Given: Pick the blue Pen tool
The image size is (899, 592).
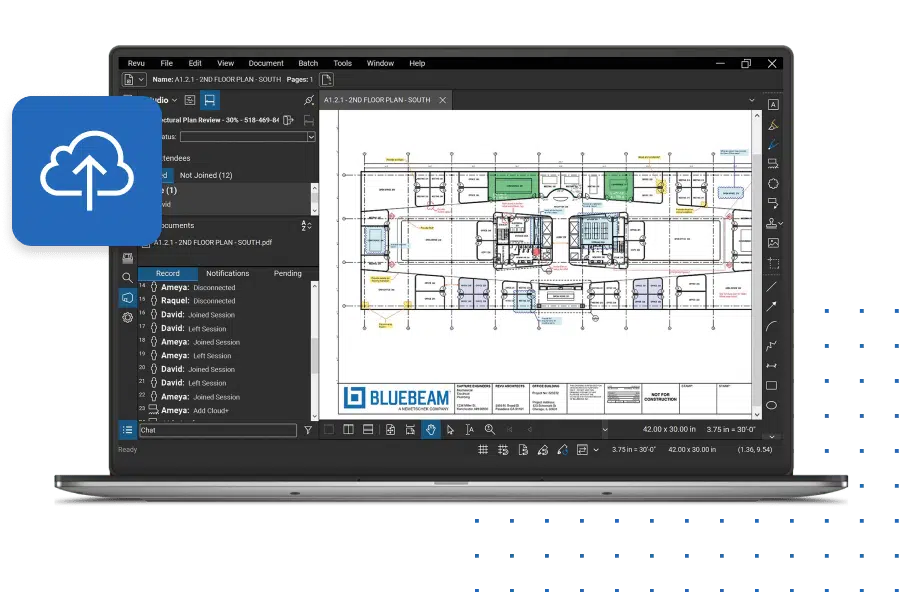Looking at the screenshot, I should (x=773, y=144).
